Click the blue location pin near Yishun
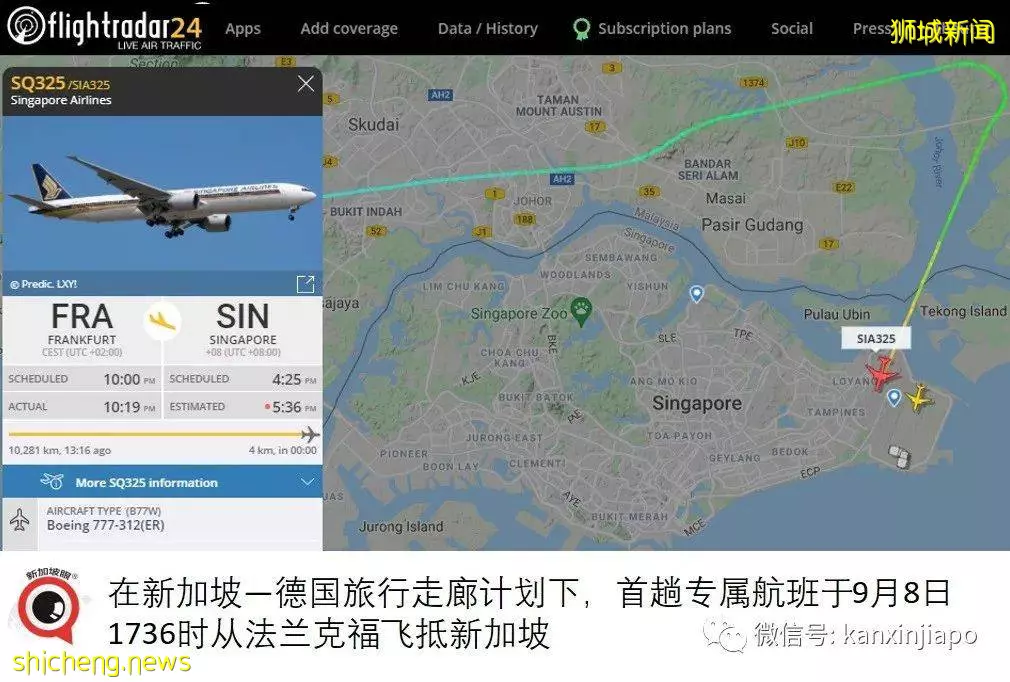 coord(696,294)
